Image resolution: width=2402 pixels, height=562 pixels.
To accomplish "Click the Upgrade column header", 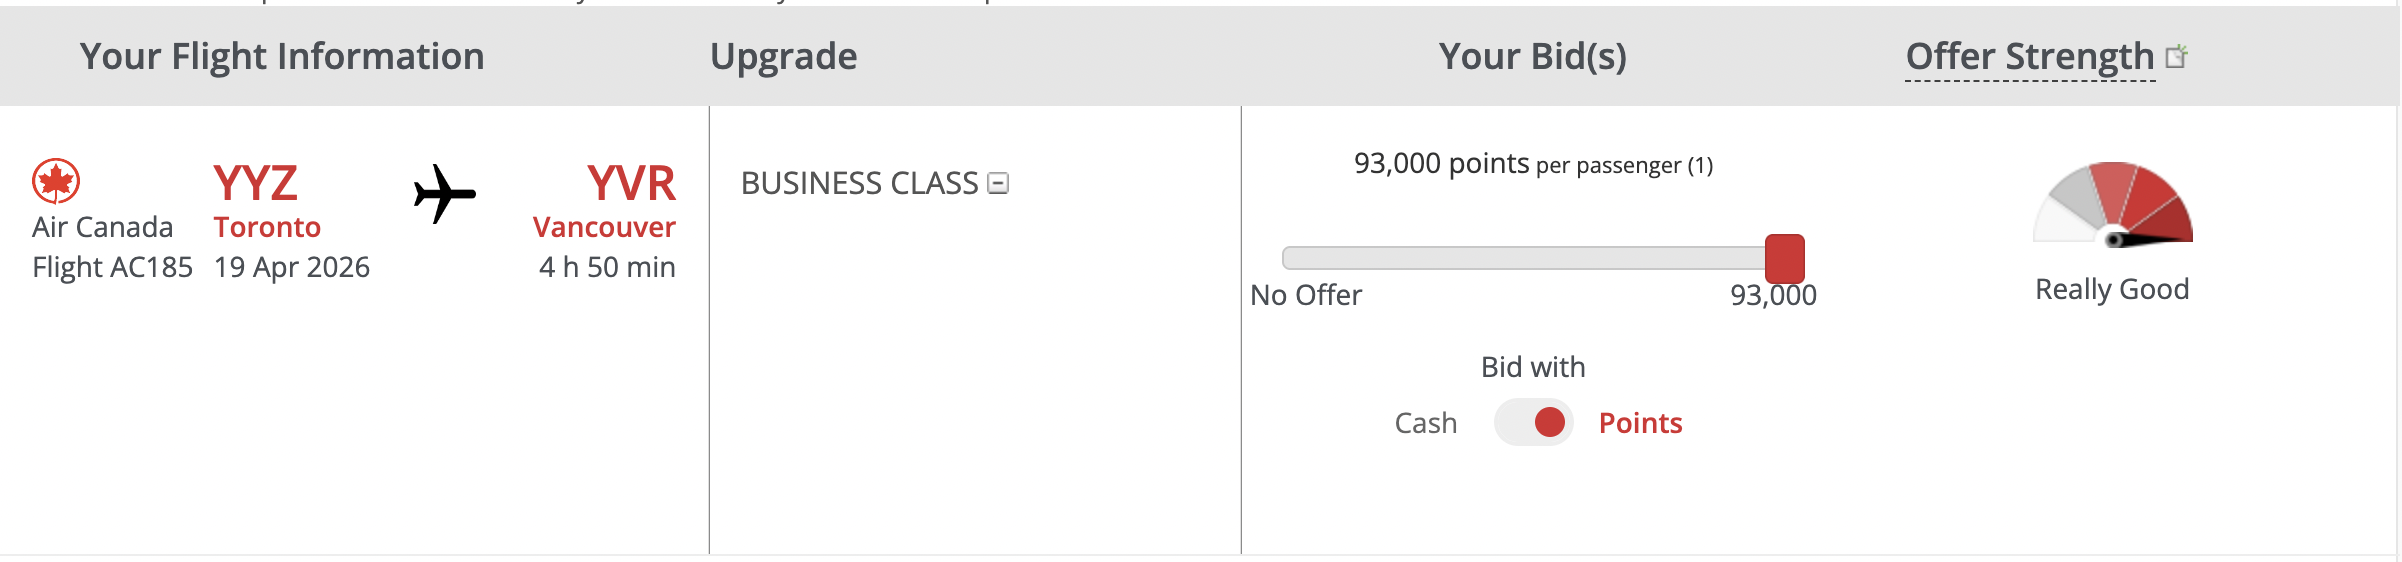I will point(783,57).
